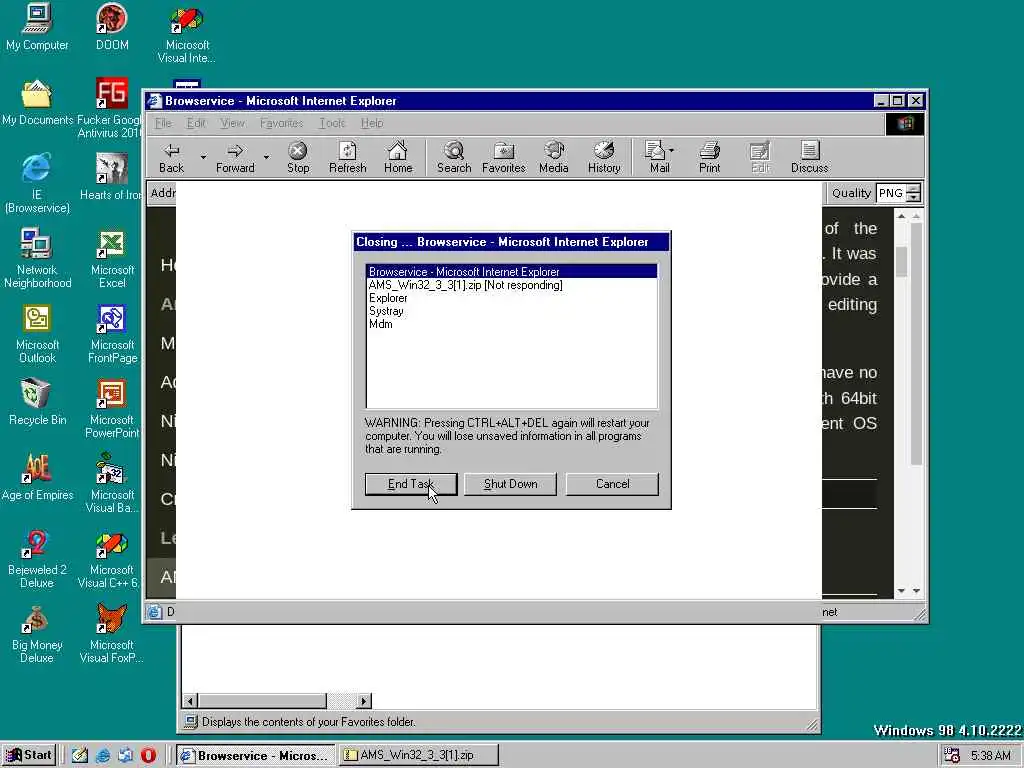Launch DOOM from the desktop
The width and height of the screenshot is (1024, 768).
(112, 27)
